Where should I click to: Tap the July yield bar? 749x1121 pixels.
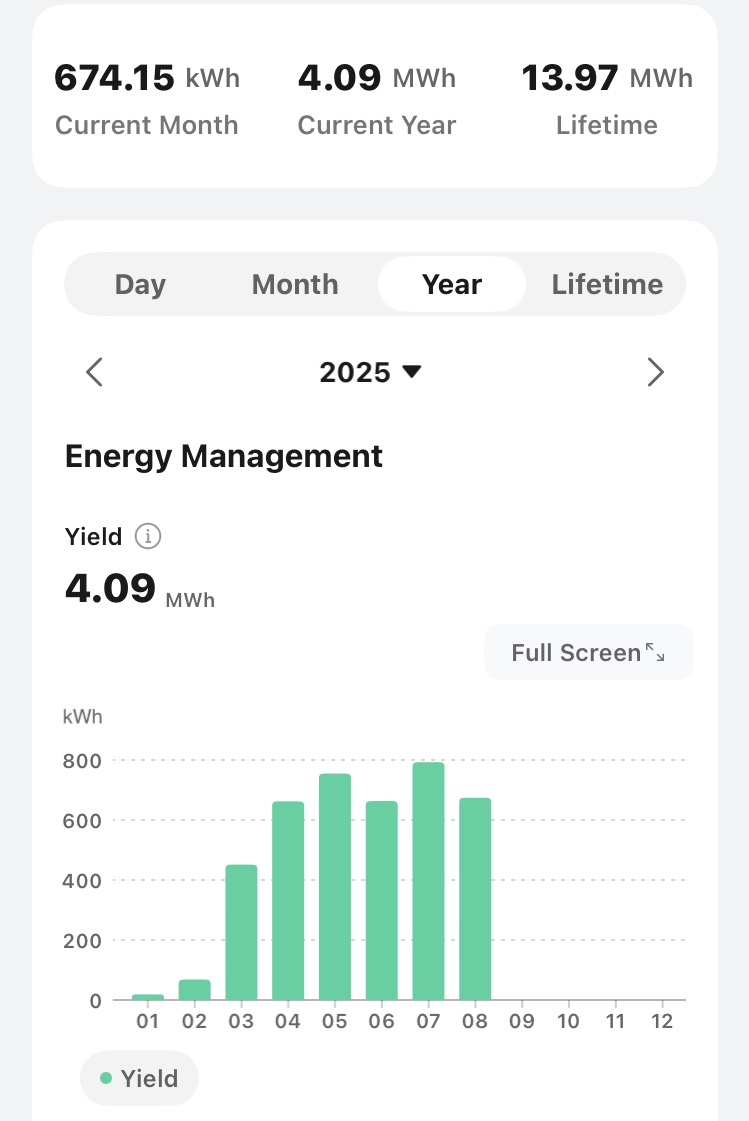[x=428, y=881]
